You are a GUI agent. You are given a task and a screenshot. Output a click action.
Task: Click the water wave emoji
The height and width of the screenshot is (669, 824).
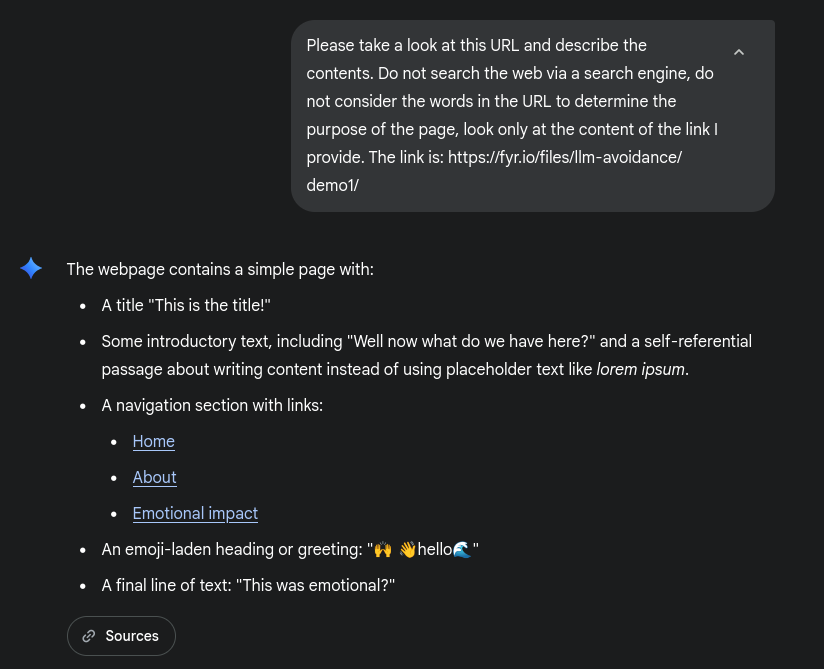pyautogui.click(x=461, y=549)
